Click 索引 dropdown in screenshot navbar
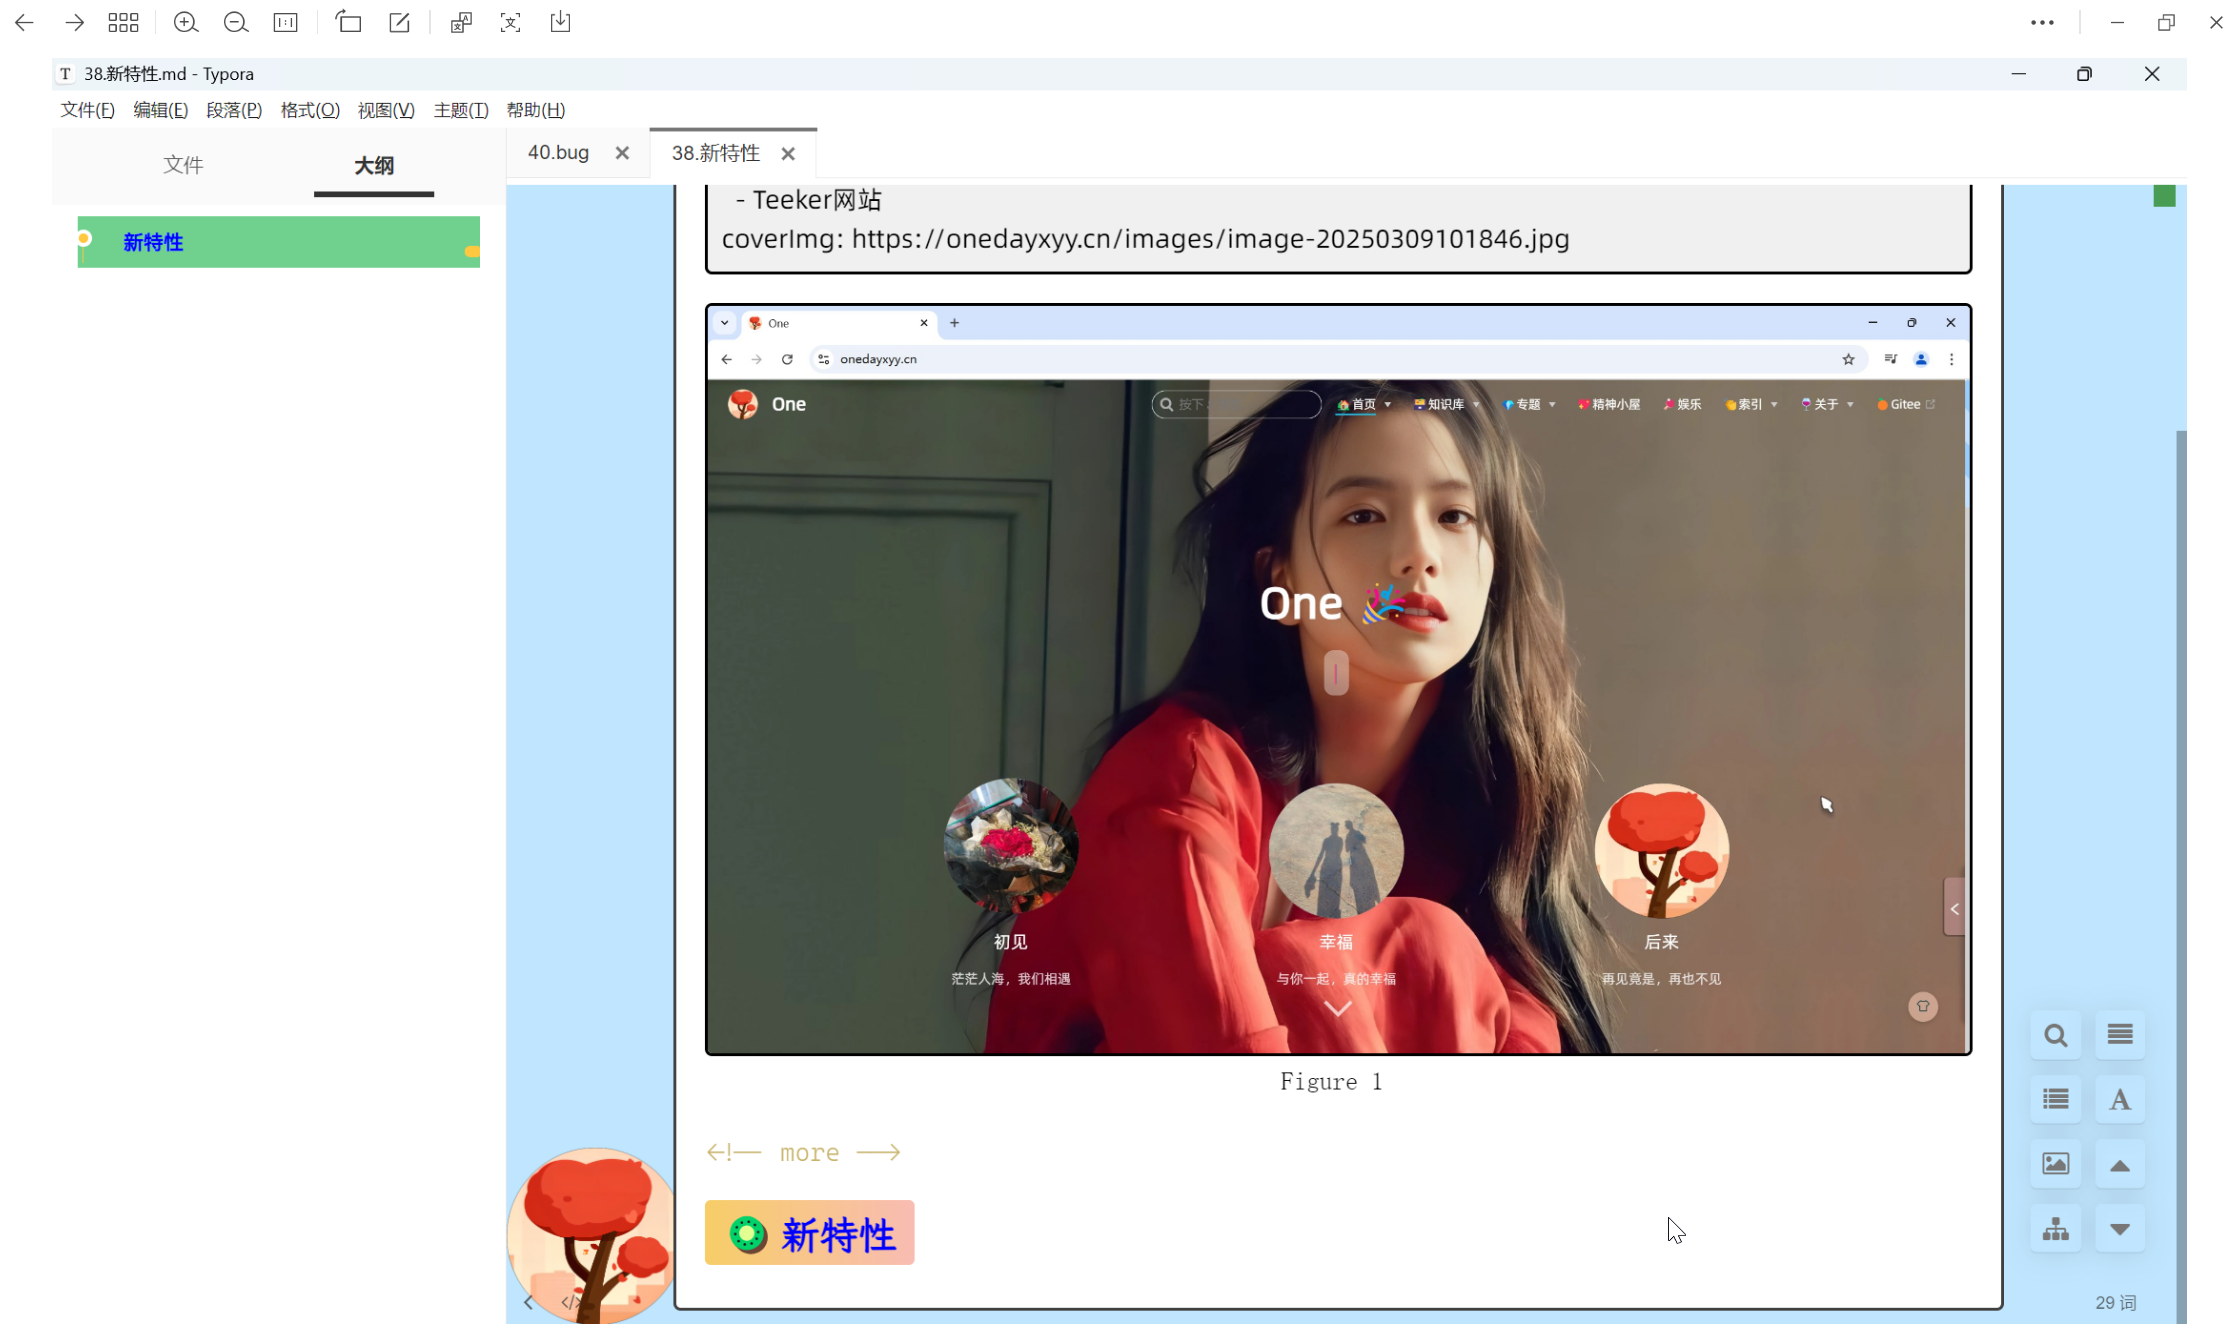The width and height of the screenshot is (2240, 1327). (1751, 405)
